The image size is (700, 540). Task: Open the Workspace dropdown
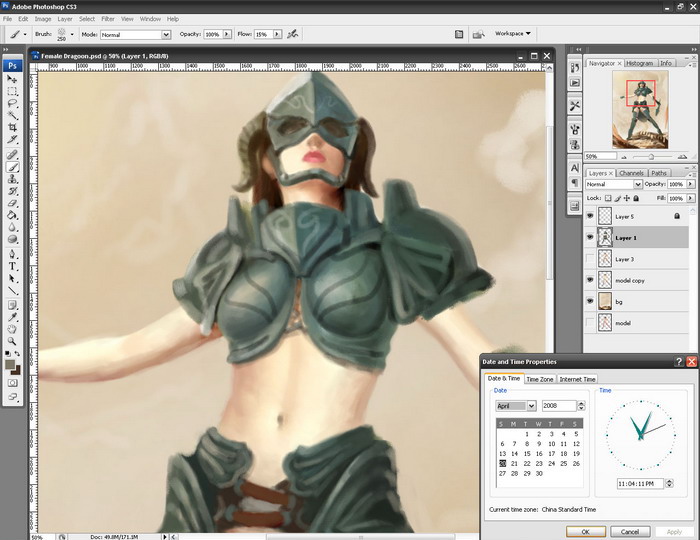(513, 33)
